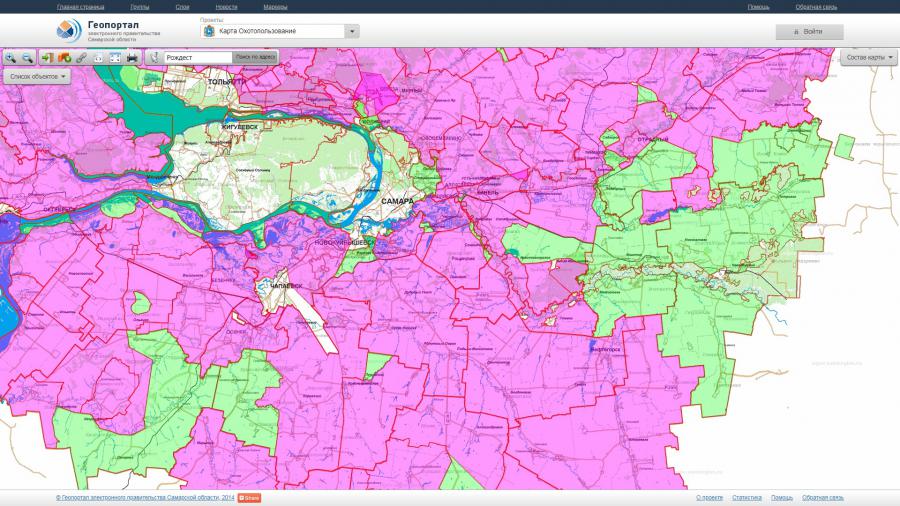Open the Состав карты dropdown
900x506 pixels.
click(x=868, y=58)
